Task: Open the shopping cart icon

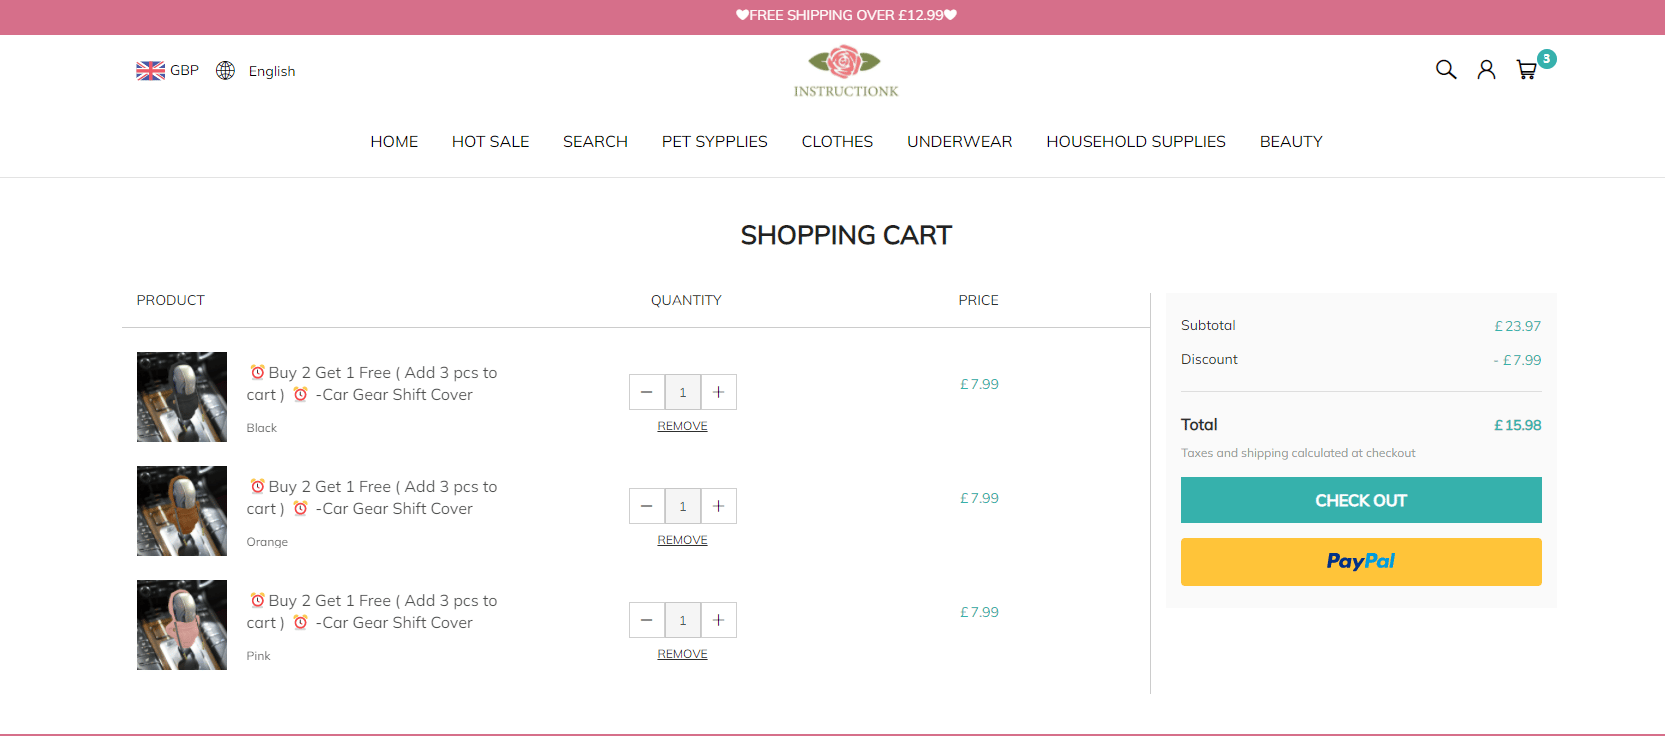Action: click(1527, 70)
